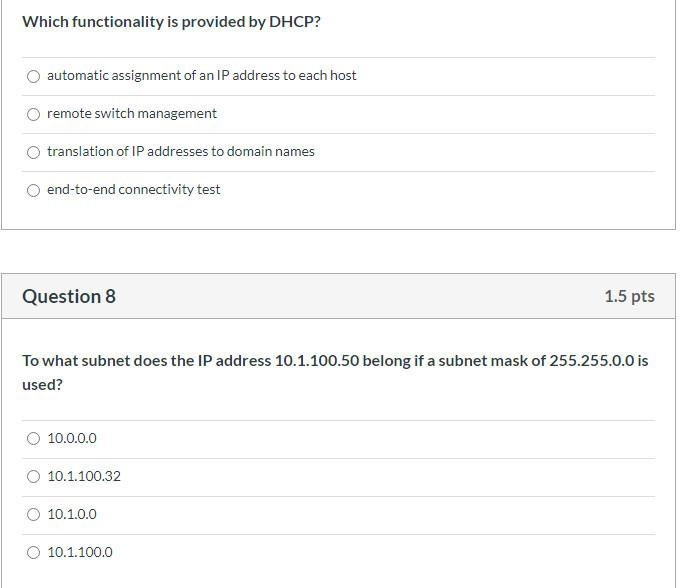Click the '1.5 pts' points indicator

[630, 296]
